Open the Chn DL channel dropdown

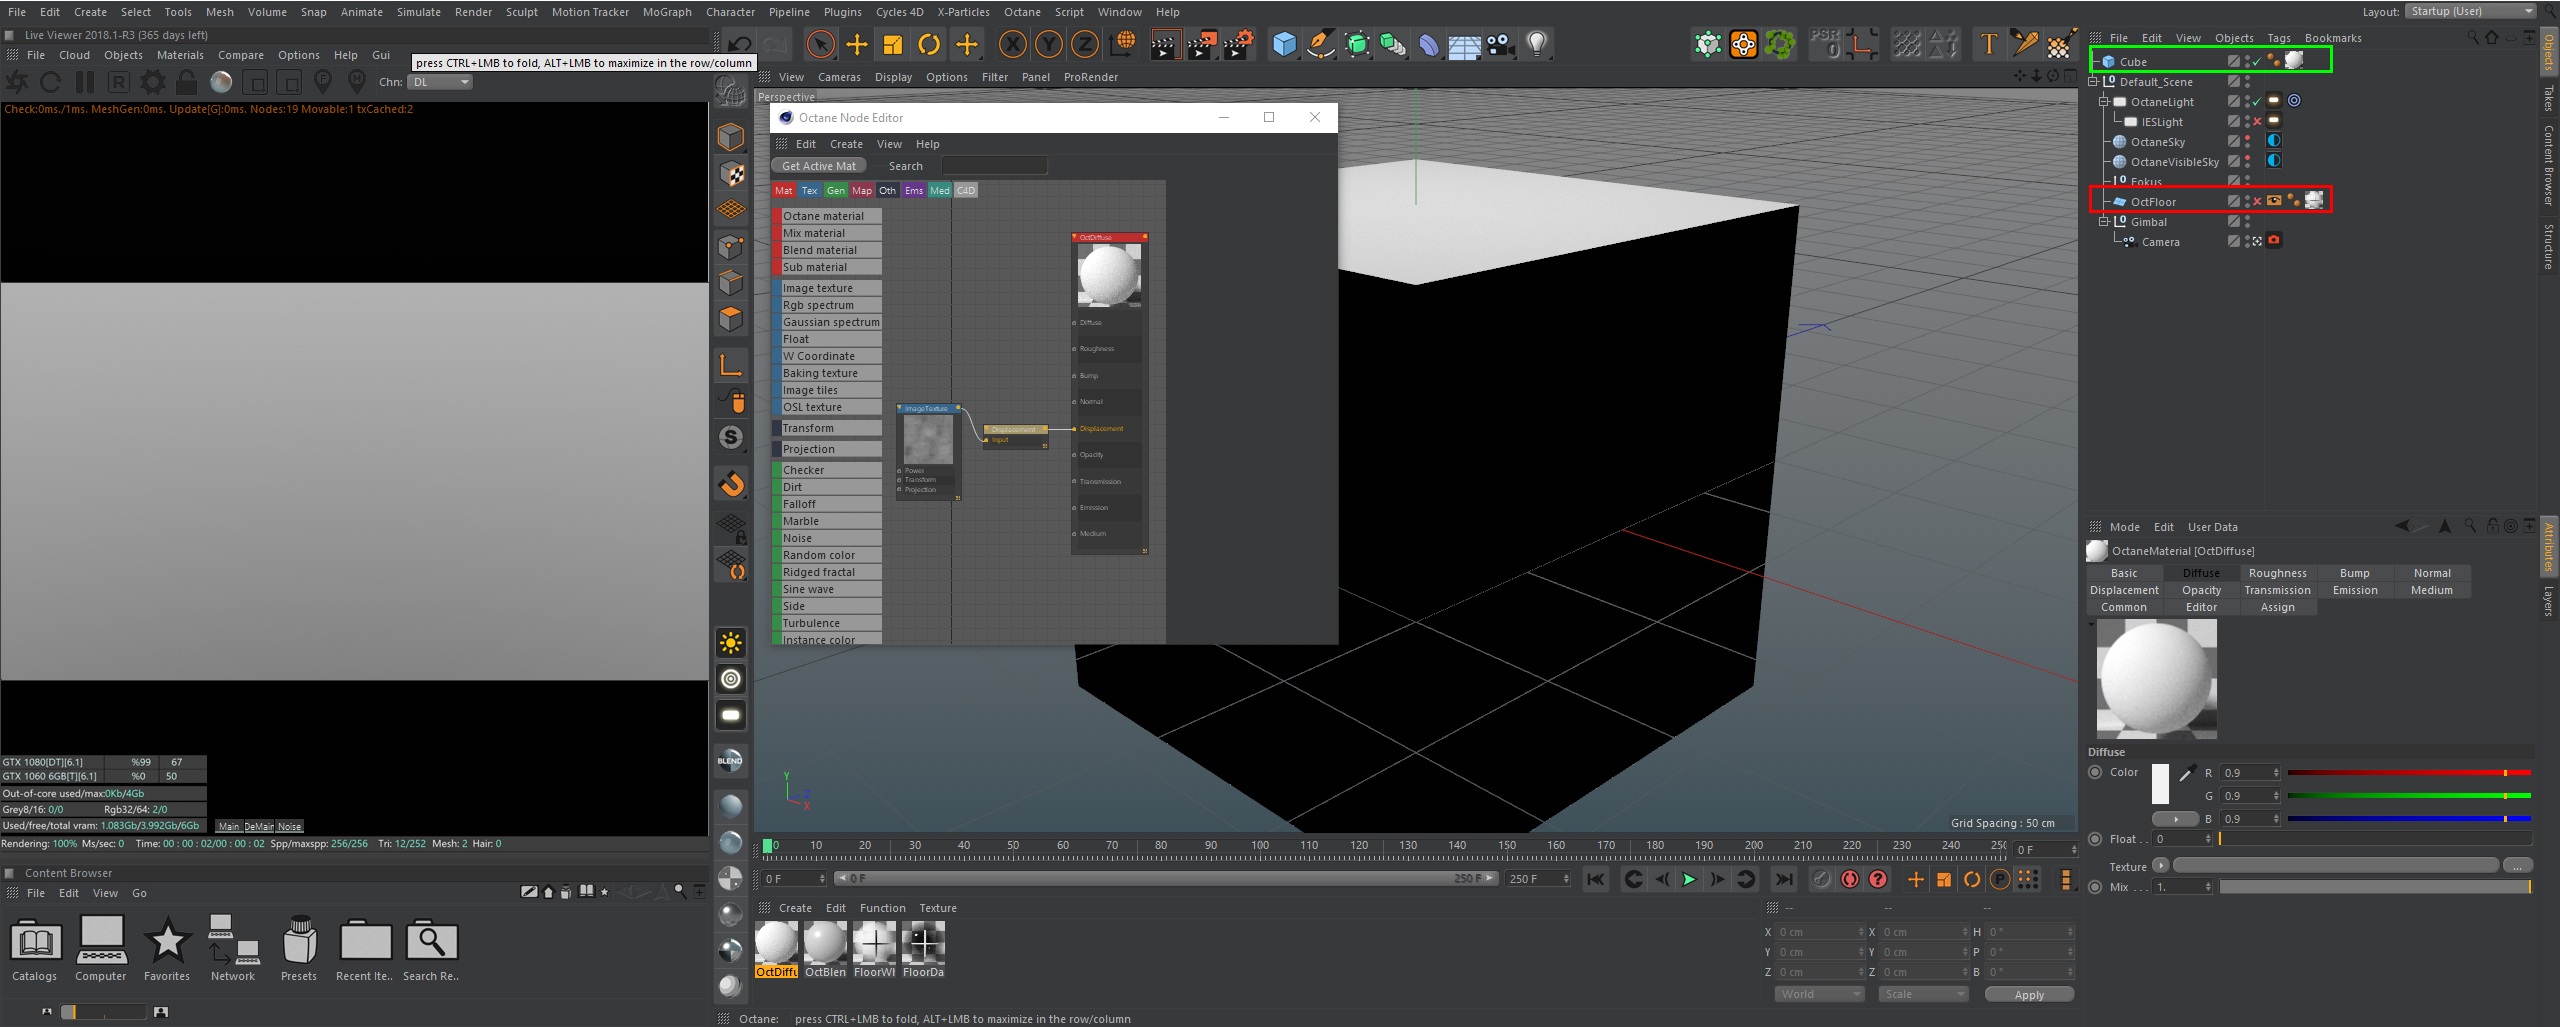(x=440, y=82)
